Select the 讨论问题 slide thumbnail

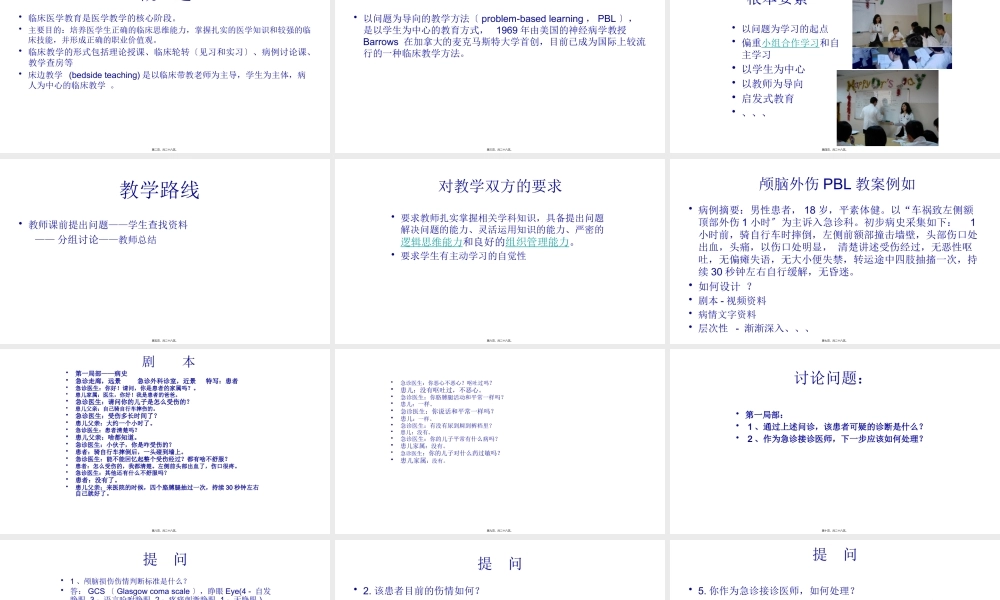point(832,440)
